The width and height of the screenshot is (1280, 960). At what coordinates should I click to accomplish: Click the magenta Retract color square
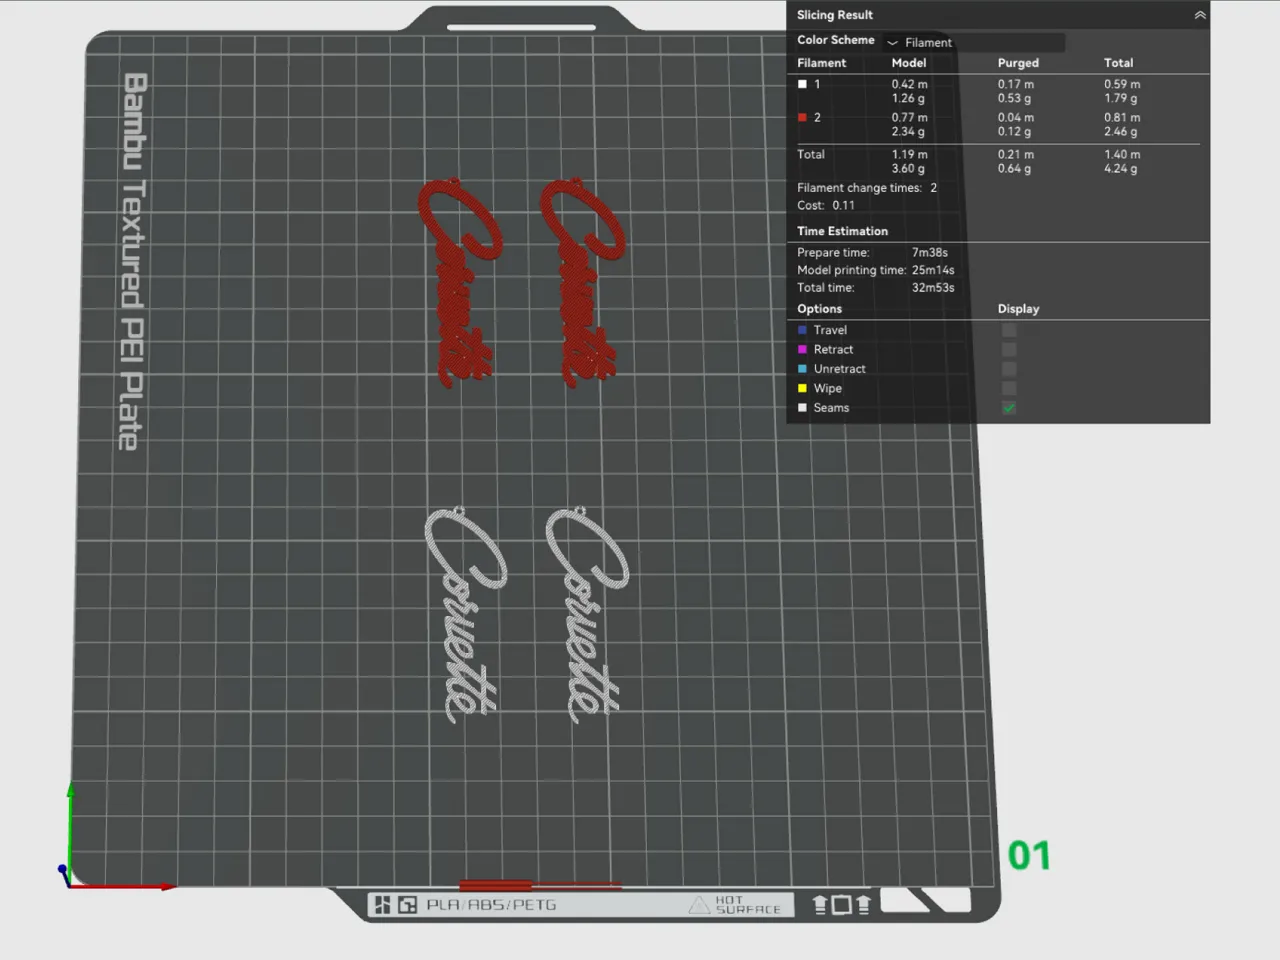point(802,349)
